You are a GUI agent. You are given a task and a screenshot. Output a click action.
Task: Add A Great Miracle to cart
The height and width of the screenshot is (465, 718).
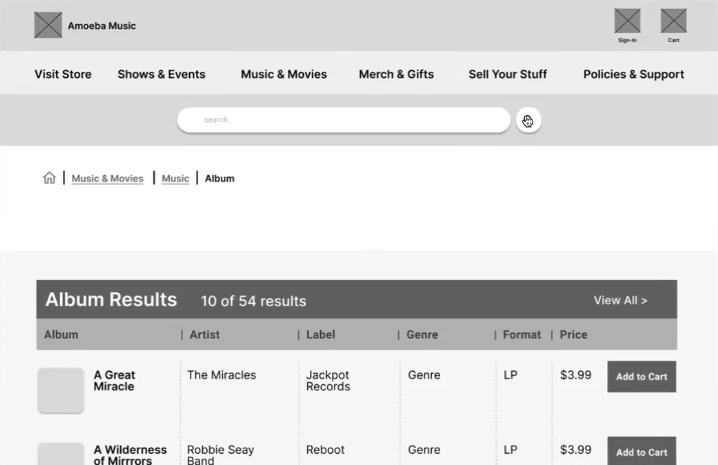(642, 377)
